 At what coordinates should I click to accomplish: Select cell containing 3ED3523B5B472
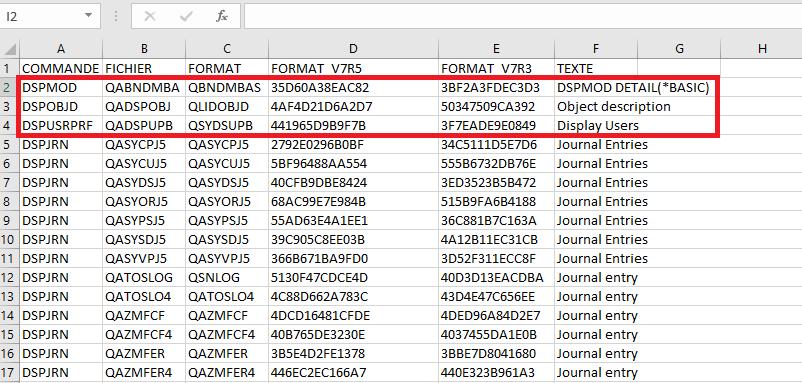pos(496,182)
